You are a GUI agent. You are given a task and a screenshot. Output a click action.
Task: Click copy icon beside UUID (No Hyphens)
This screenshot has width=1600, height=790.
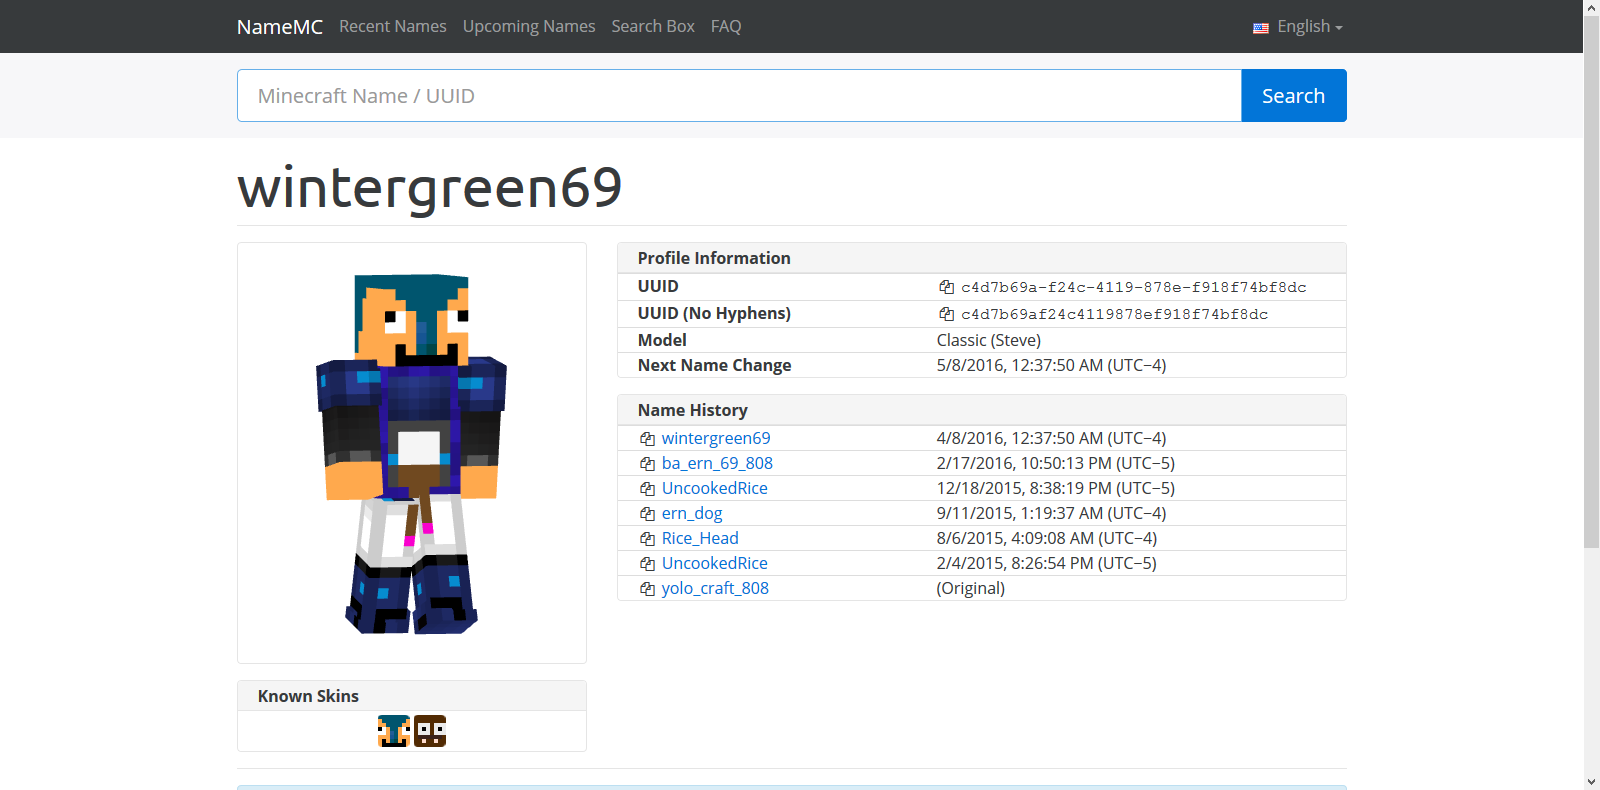[x=946, y=314]
